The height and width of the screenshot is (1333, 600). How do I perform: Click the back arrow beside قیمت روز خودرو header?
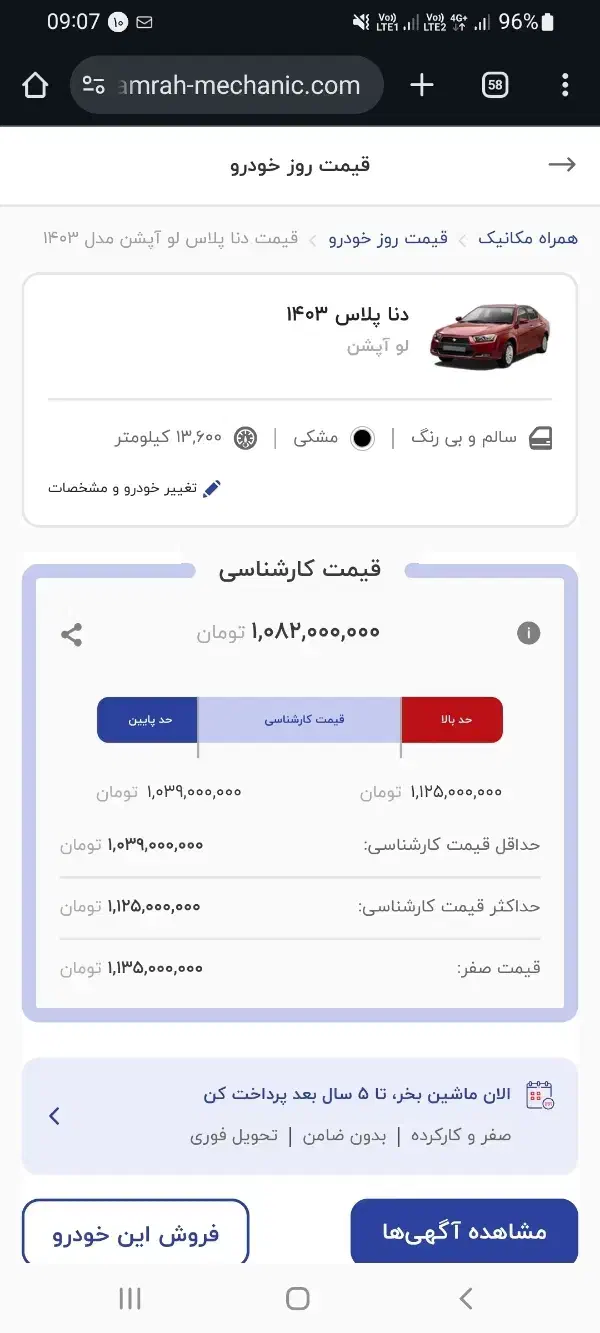[563, 164]
